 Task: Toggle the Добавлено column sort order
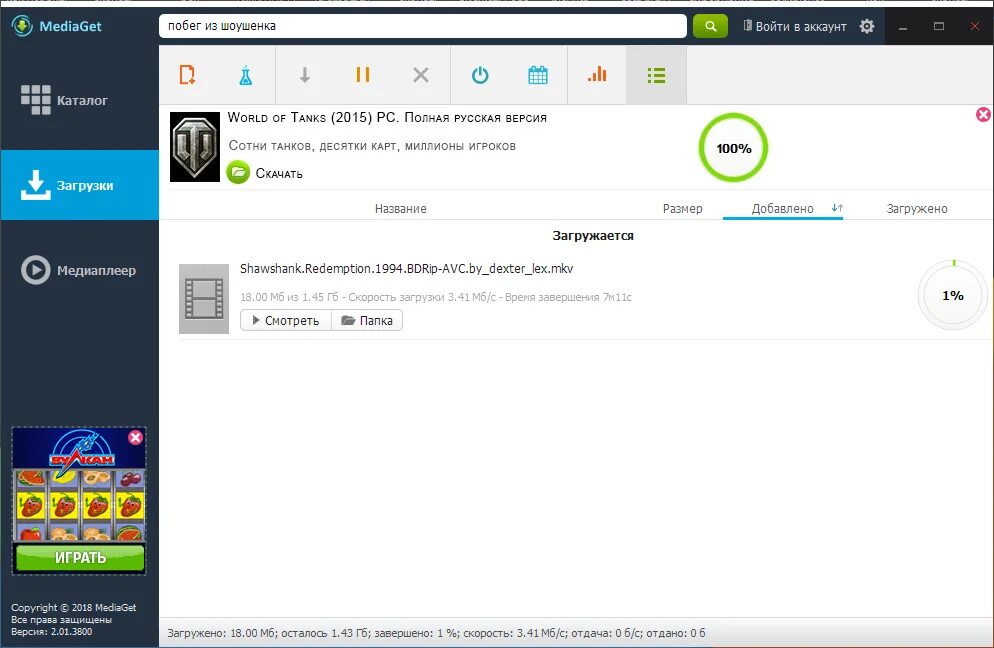[x=781, y=208]
